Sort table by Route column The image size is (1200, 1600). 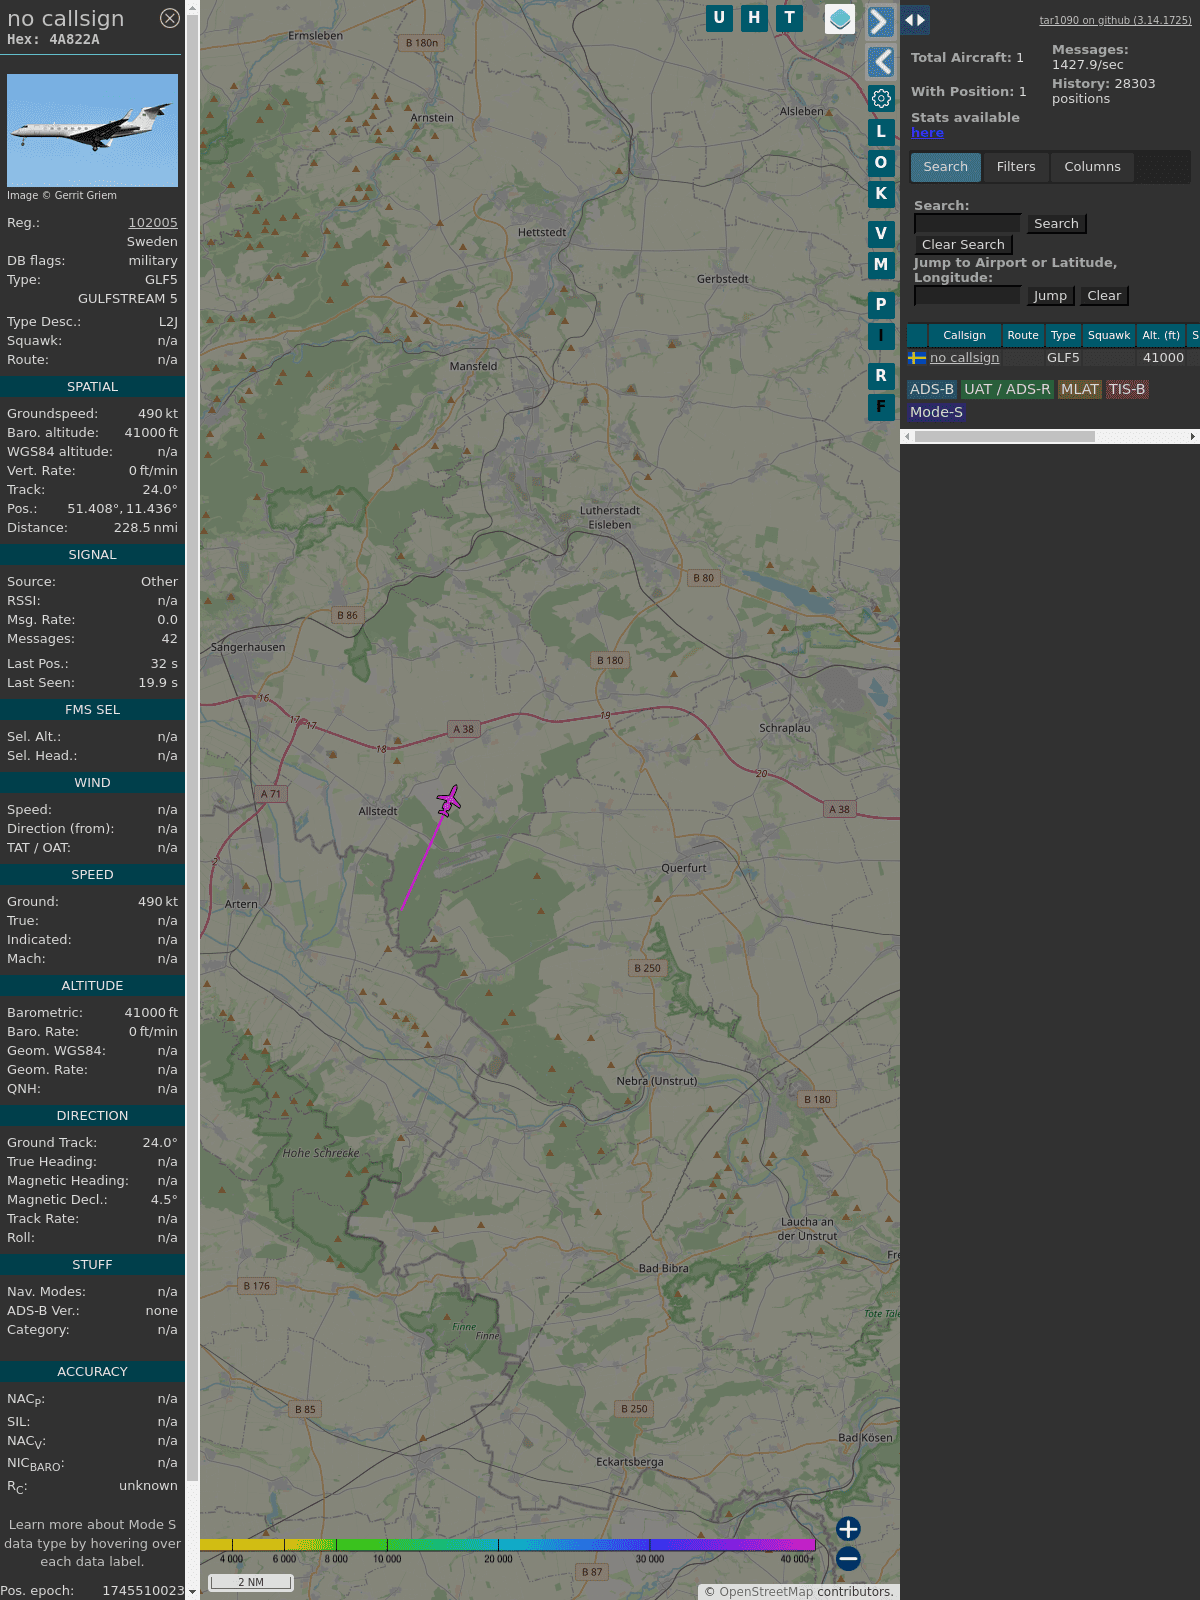[1023, 336]
